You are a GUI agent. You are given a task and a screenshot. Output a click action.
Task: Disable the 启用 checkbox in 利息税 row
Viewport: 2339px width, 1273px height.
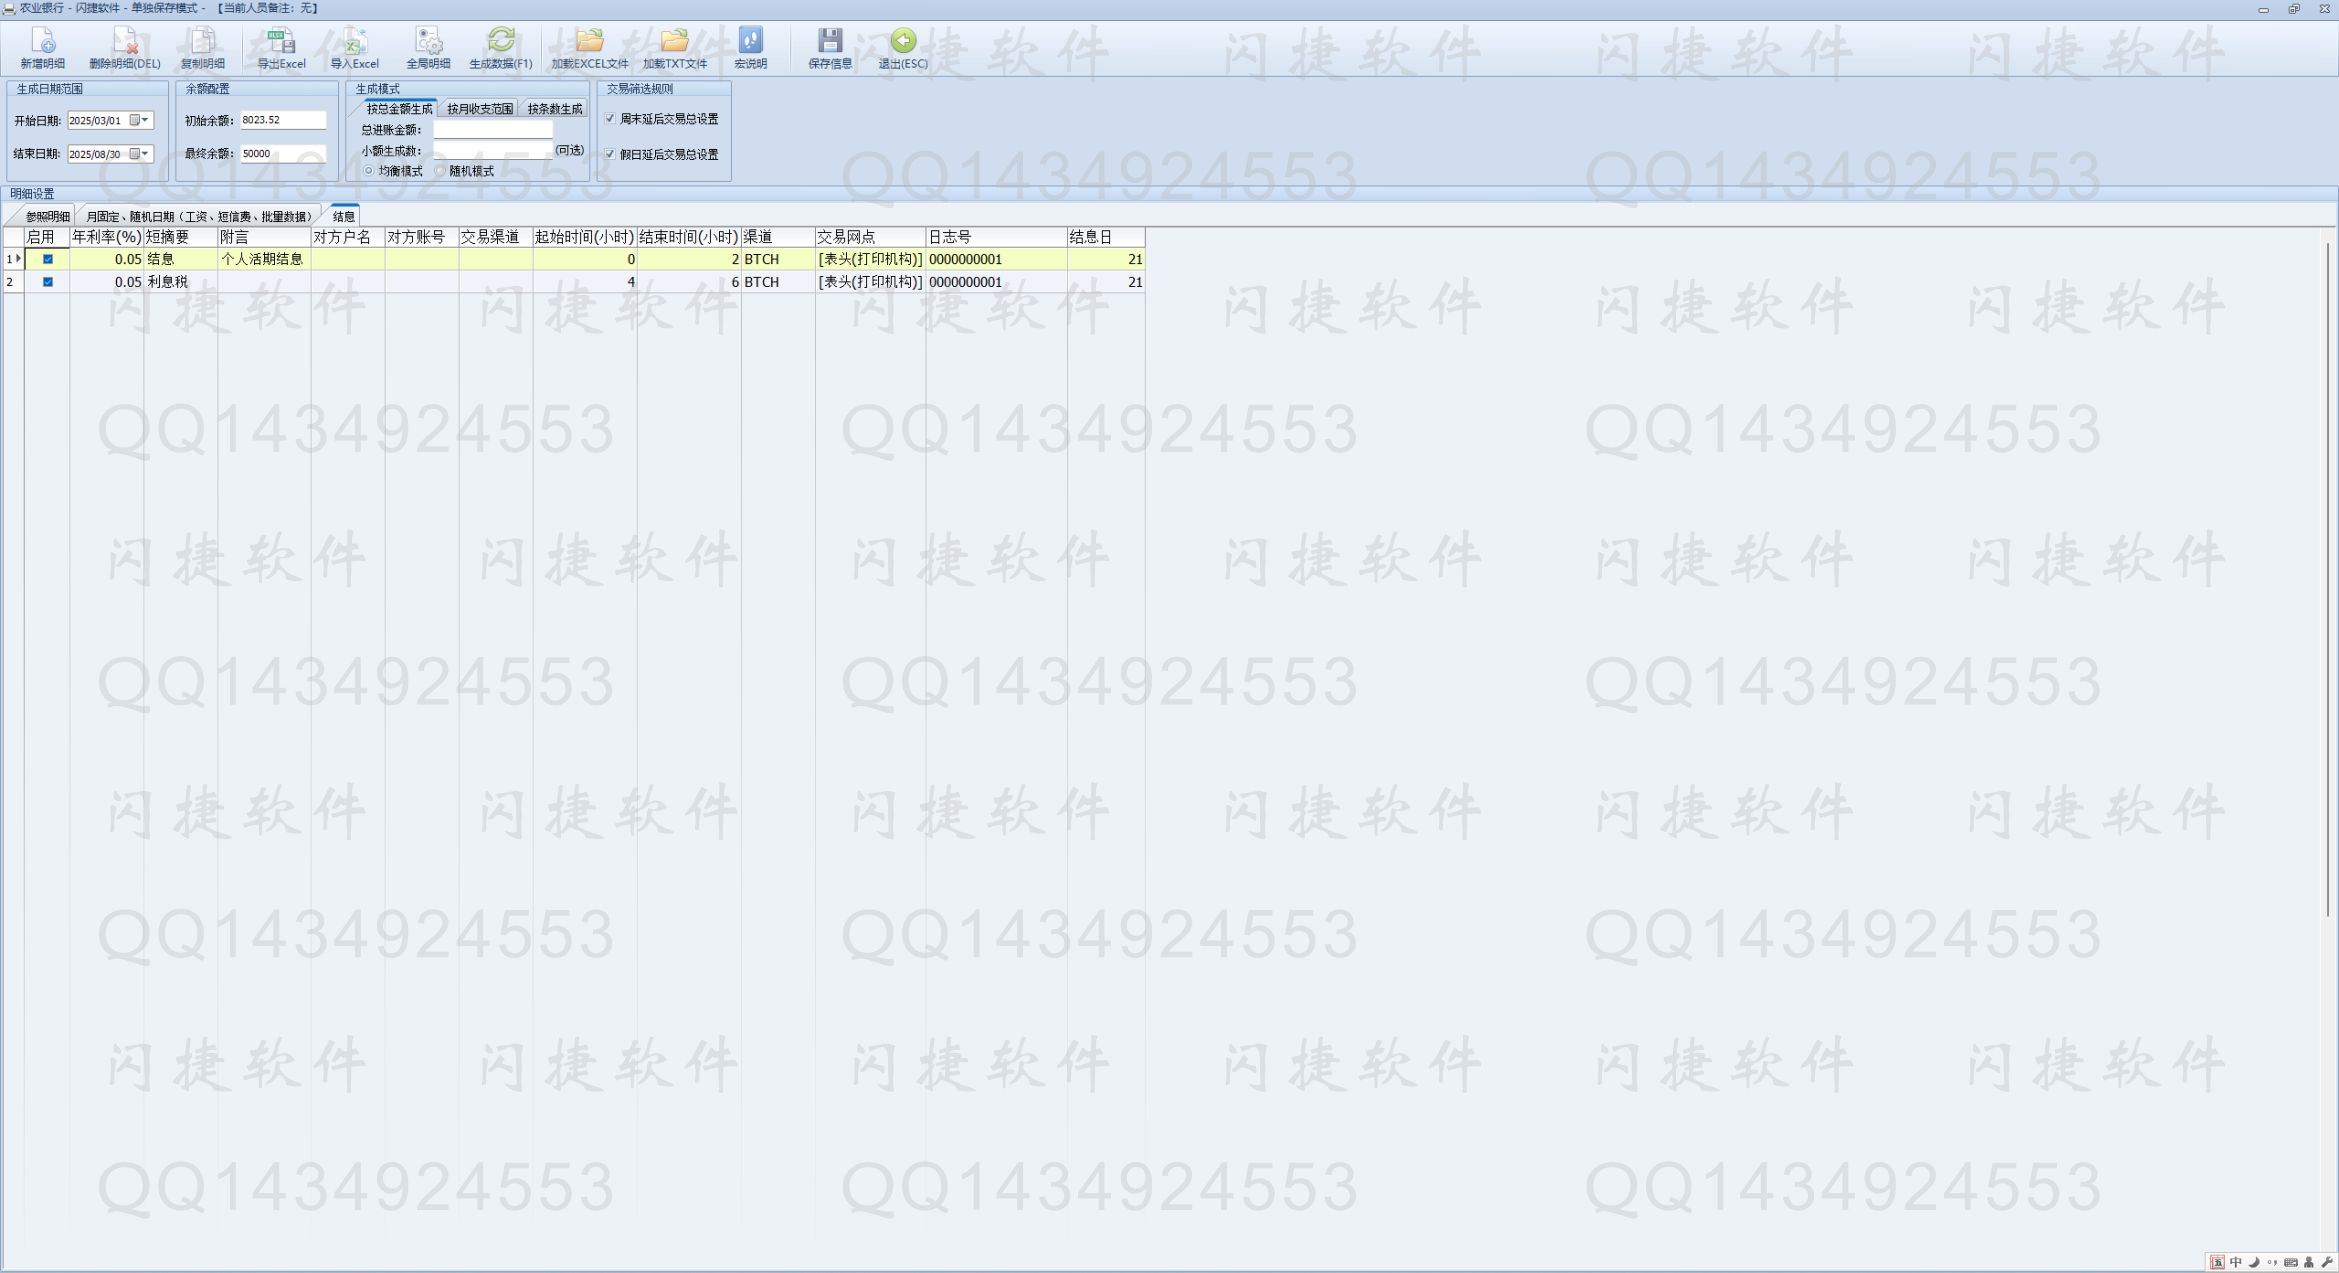47,282
